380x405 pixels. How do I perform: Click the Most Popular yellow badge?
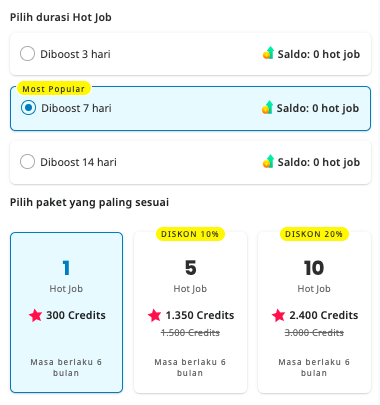(x=54, y=89)
